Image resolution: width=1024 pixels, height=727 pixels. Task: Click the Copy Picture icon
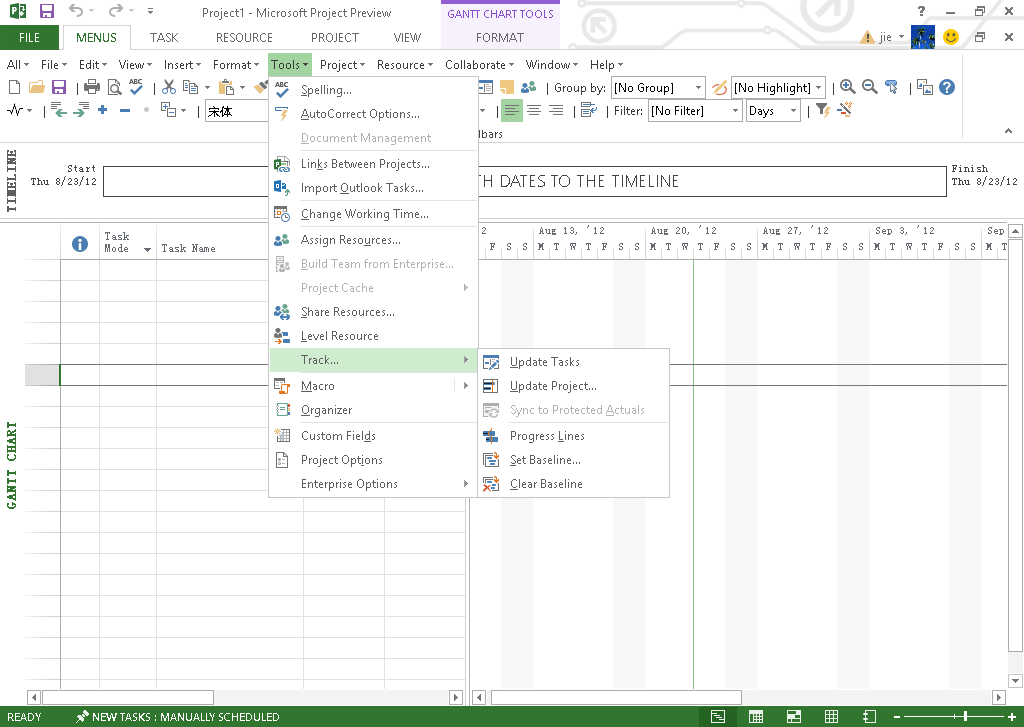(x=925, y=87)
